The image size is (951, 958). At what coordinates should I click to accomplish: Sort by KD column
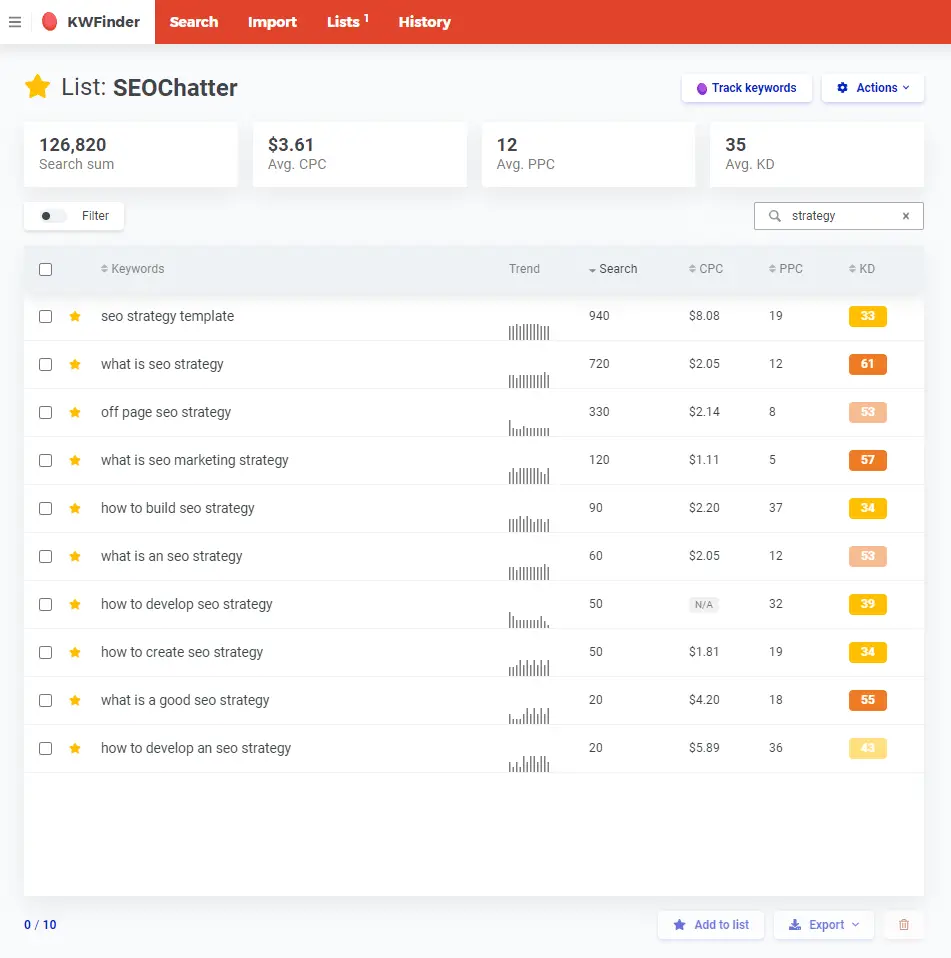[x=862, y=269]
